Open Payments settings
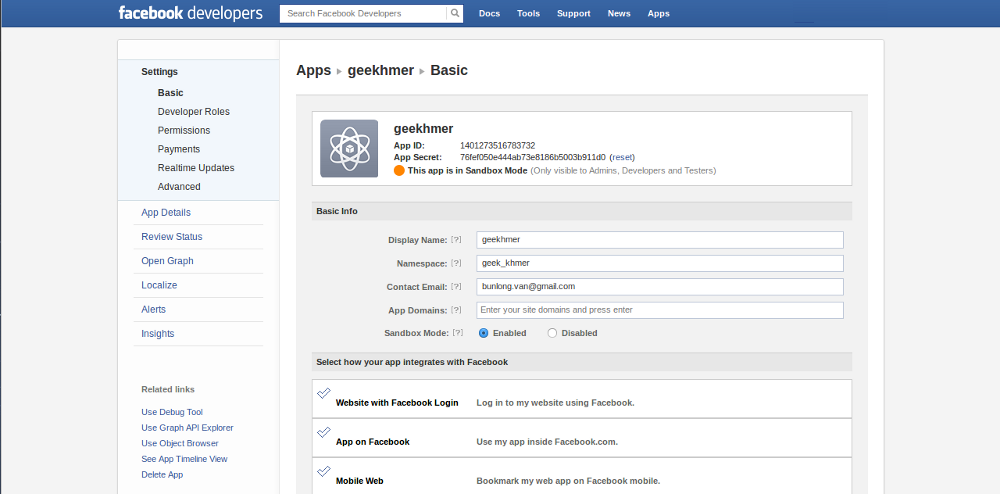Screen dimensions: 1000x494 coord(179,149)
